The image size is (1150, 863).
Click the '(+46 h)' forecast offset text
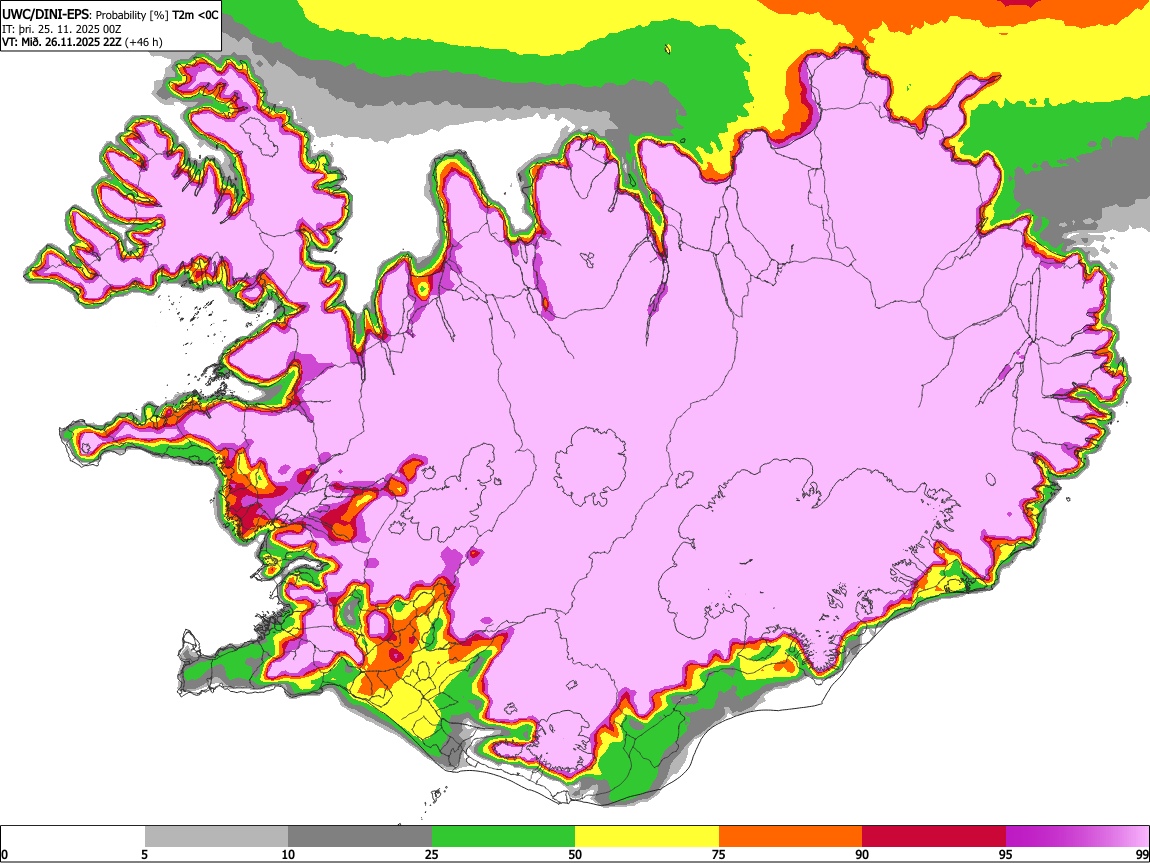coord(143,42)
